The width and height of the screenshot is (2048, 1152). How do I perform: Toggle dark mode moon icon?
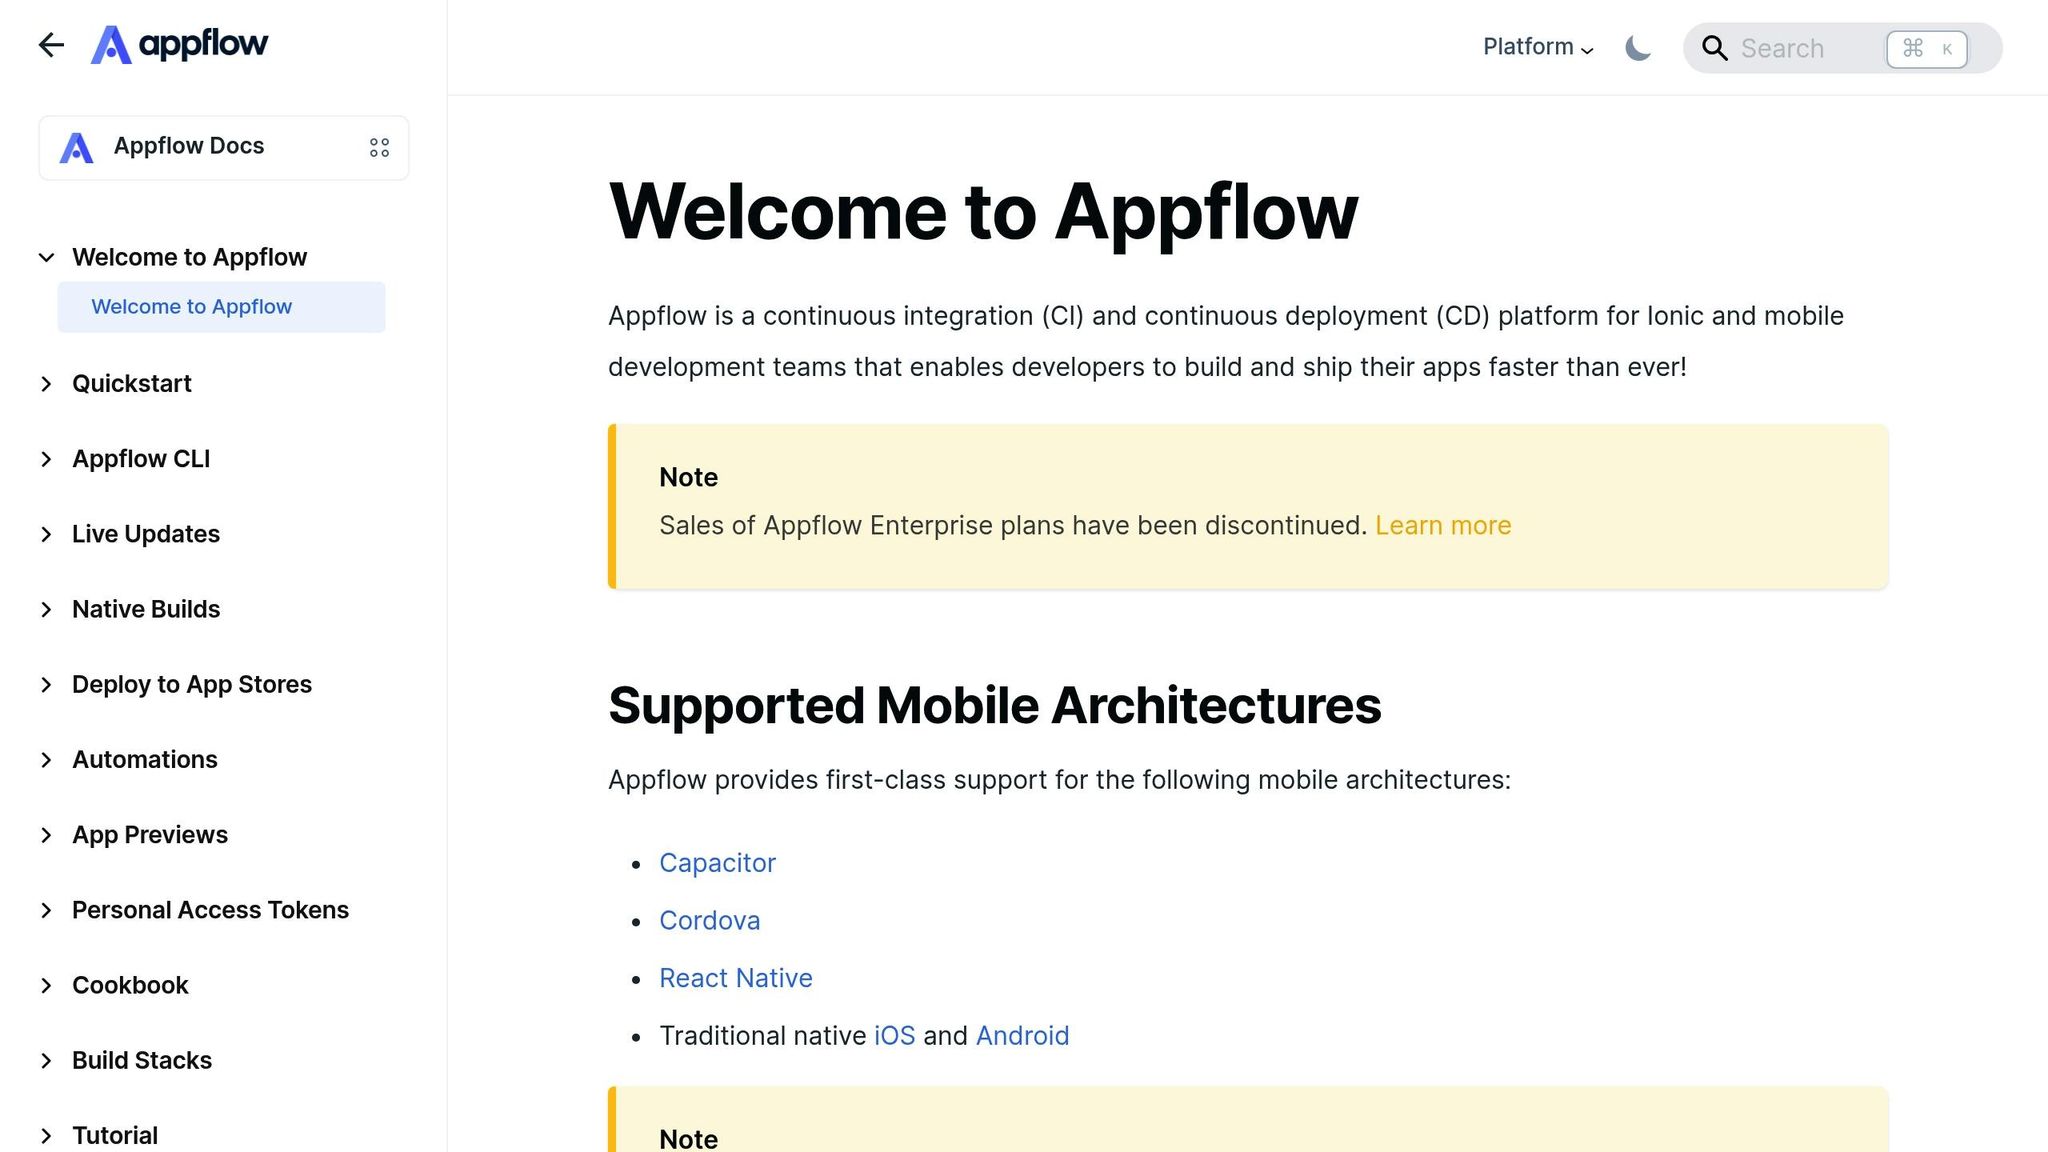tap(1638, 48)
